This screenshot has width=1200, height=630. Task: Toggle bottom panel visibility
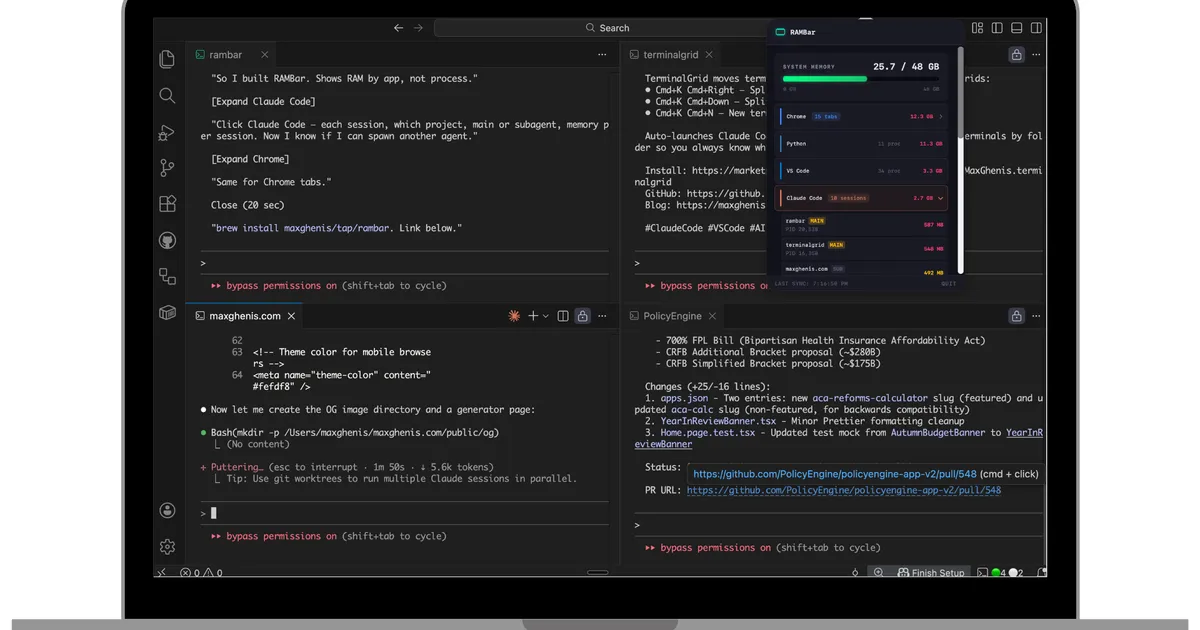click(1017, 28)
